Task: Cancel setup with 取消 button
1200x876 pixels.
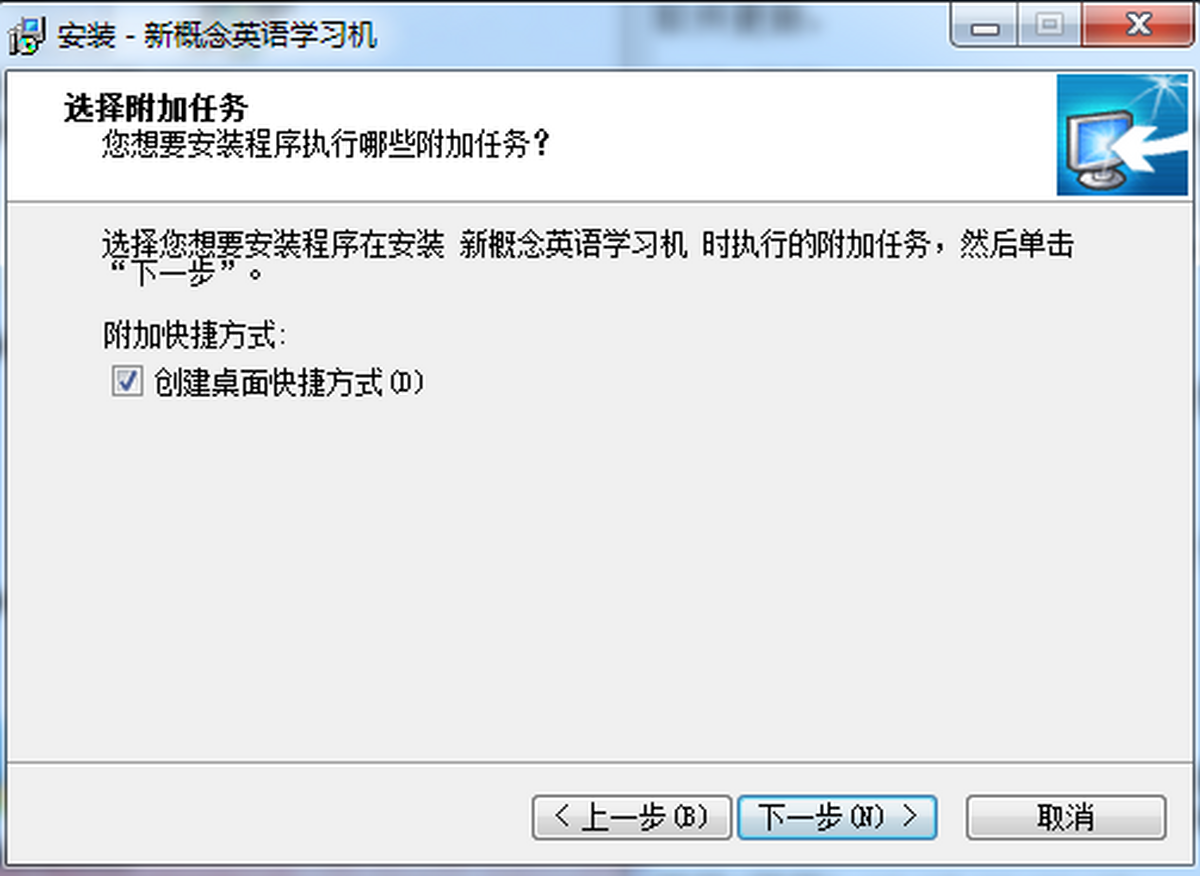Action: 1066,817
